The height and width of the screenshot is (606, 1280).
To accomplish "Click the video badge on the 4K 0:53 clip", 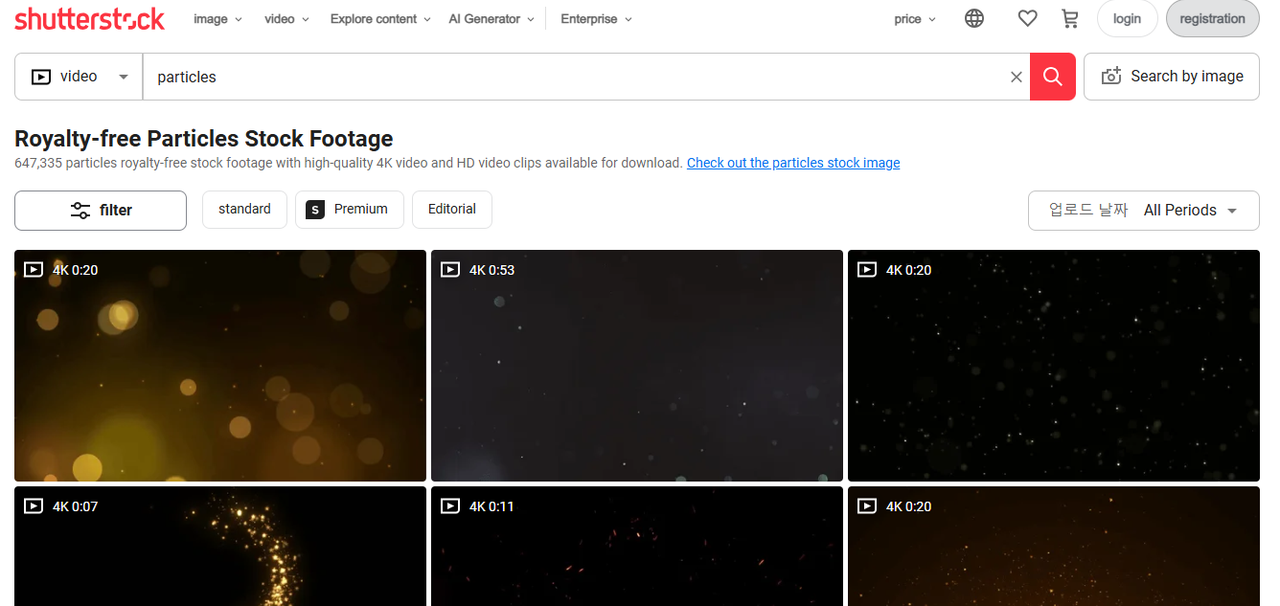I will pyautogui.click(x=450, y=270).
